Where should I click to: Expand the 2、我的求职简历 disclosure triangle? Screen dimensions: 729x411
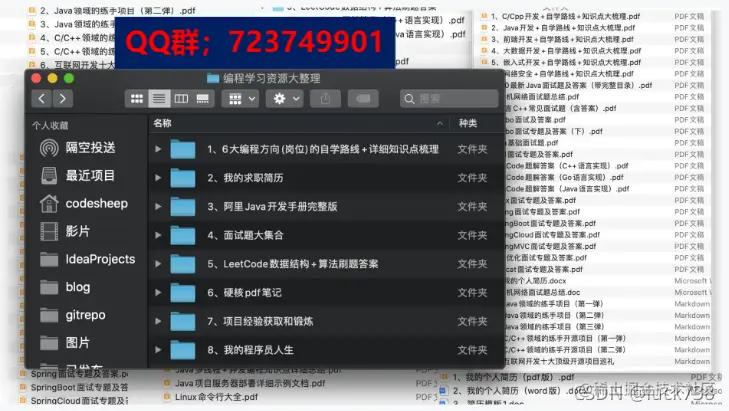158,178
